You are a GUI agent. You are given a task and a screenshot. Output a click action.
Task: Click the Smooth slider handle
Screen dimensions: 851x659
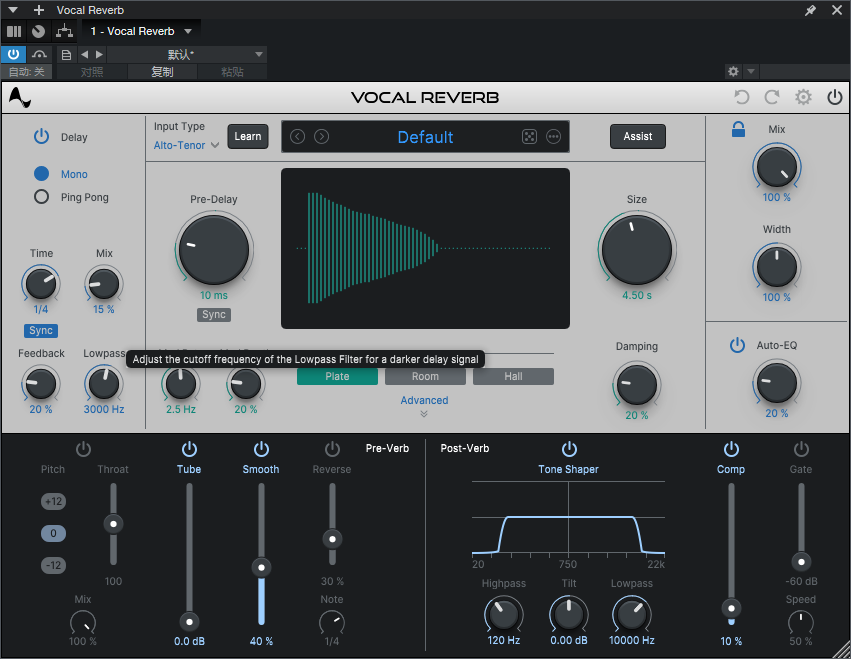261,567
